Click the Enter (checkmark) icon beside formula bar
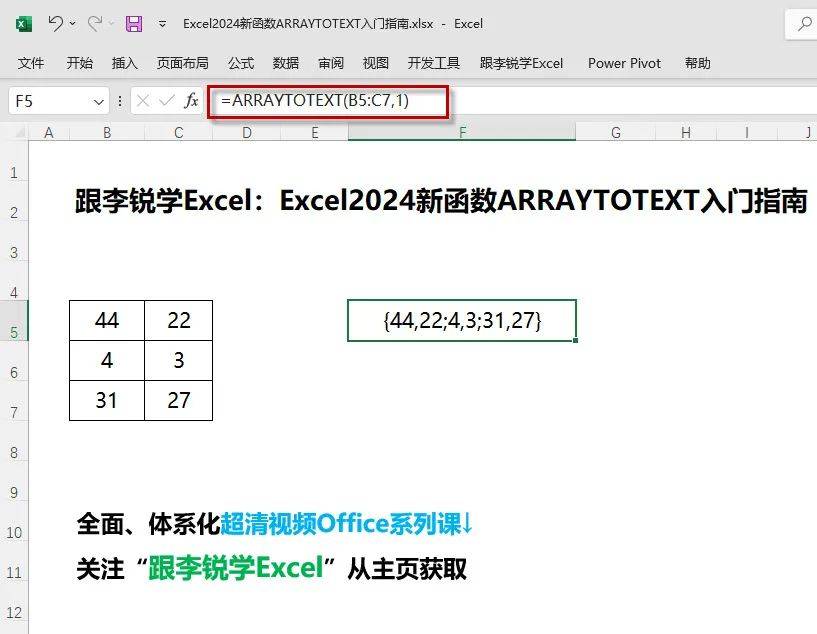 point(164,100)
